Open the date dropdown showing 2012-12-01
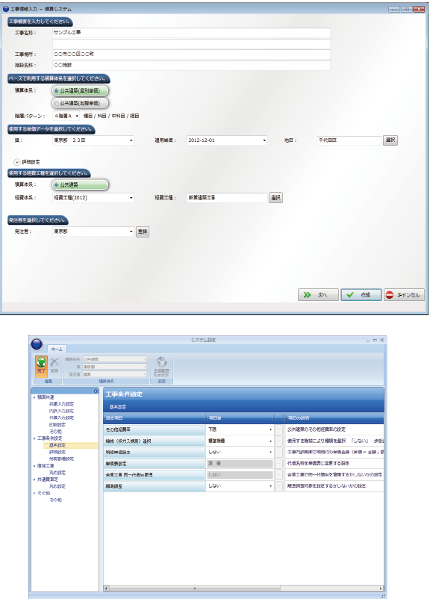The width and height of the screenshot is (430, 599). tap(227, 140)
